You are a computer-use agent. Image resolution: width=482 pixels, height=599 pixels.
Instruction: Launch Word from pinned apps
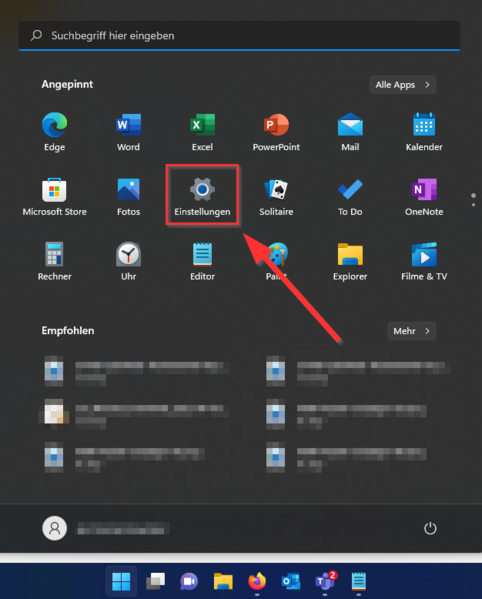point(128,131)
